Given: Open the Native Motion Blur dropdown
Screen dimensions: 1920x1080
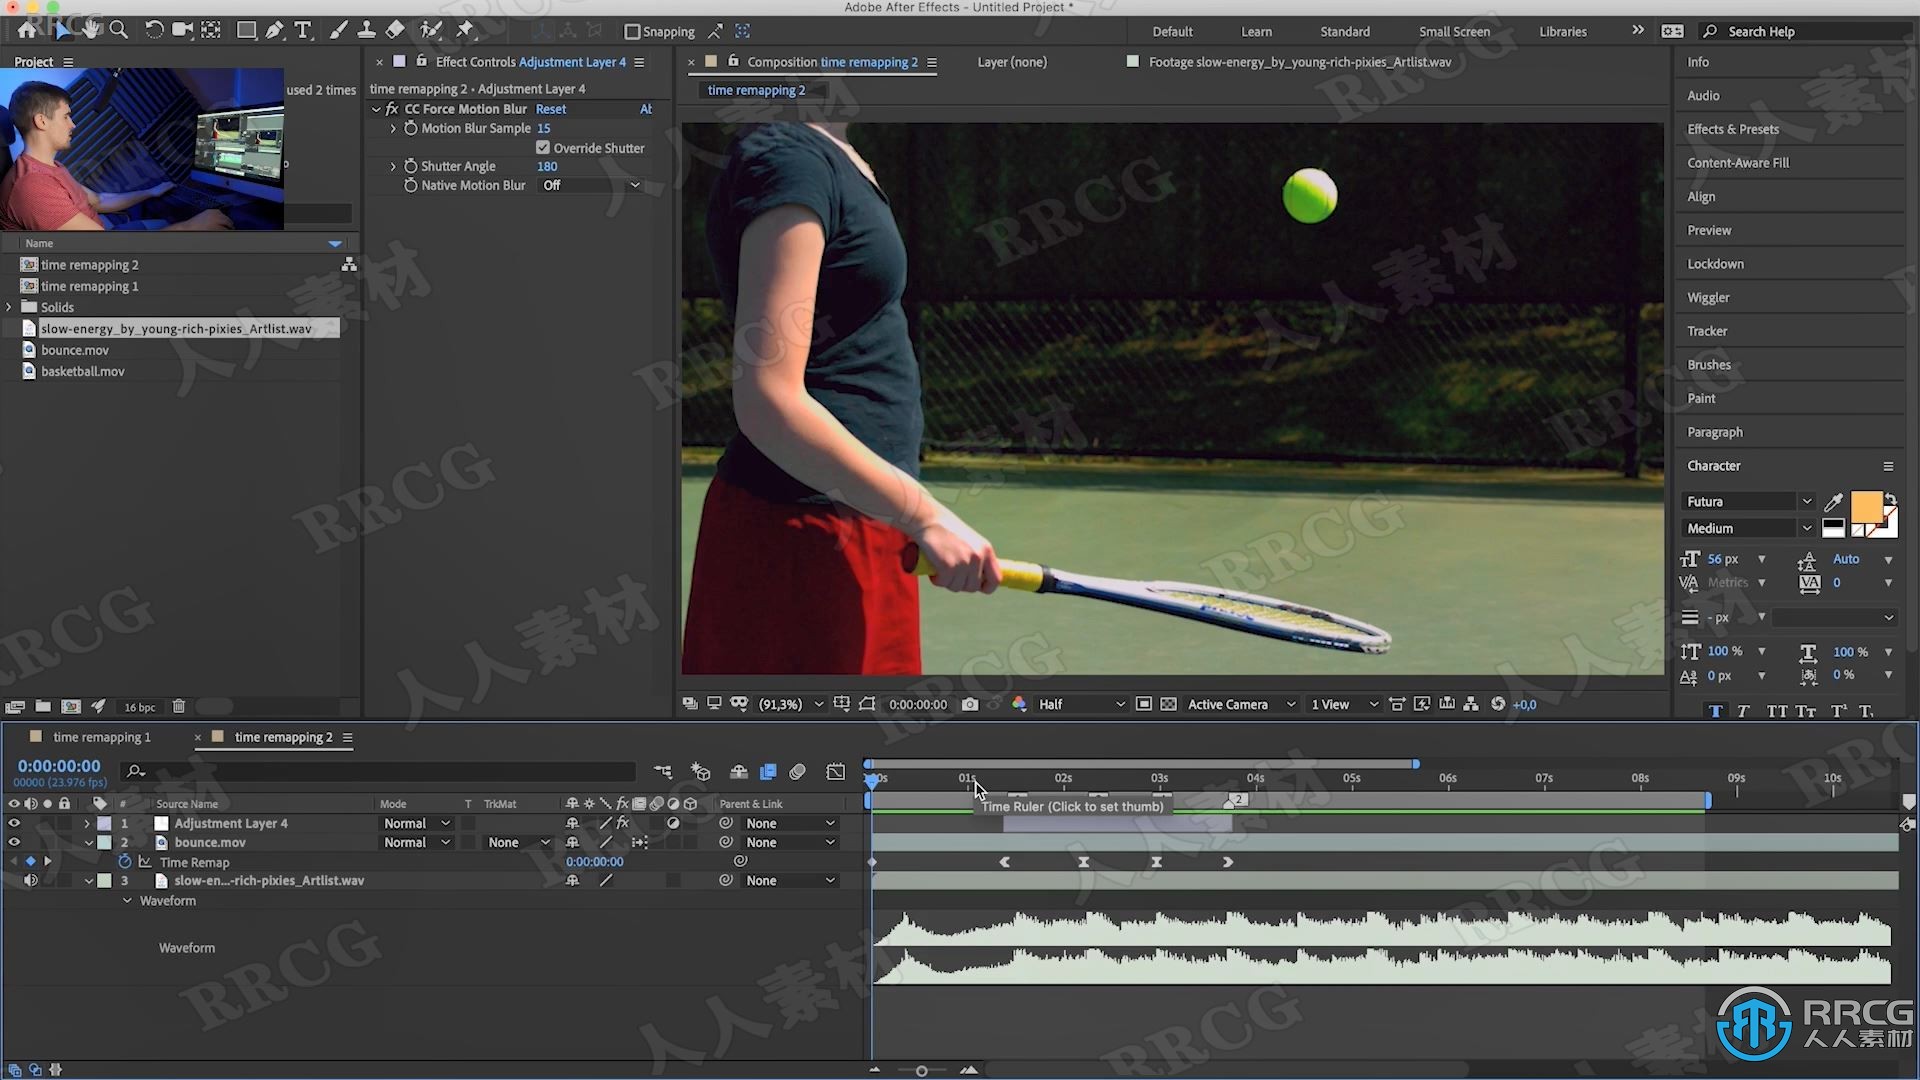Looking at the screenshot, I should point(592,185).
